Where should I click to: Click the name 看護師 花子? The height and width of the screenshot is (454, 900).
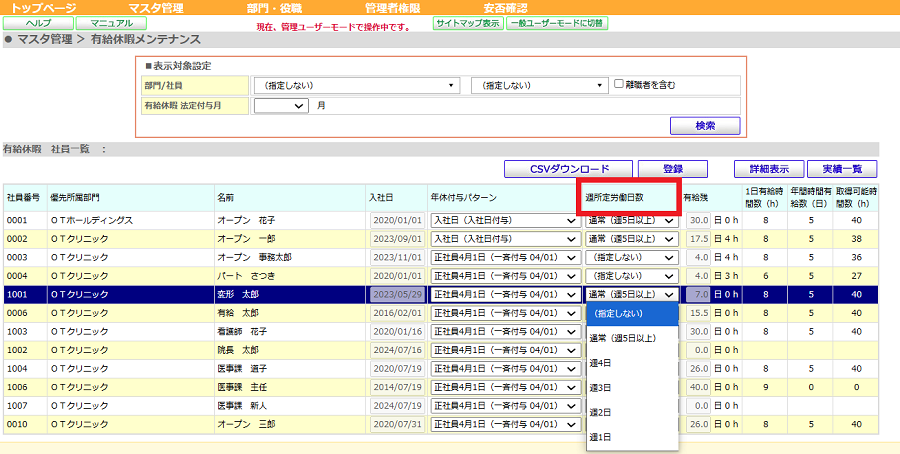point(242,331)
